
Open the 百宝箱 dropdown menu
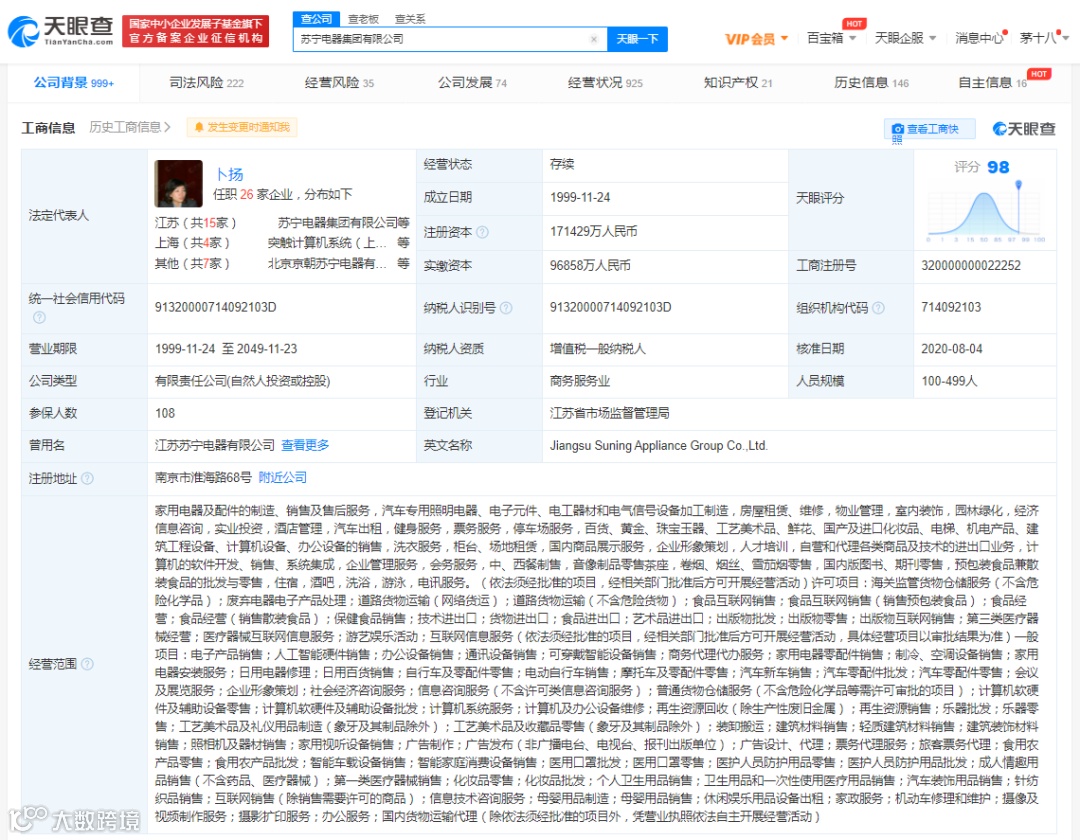pyautogui.click(x=831, y=38)
